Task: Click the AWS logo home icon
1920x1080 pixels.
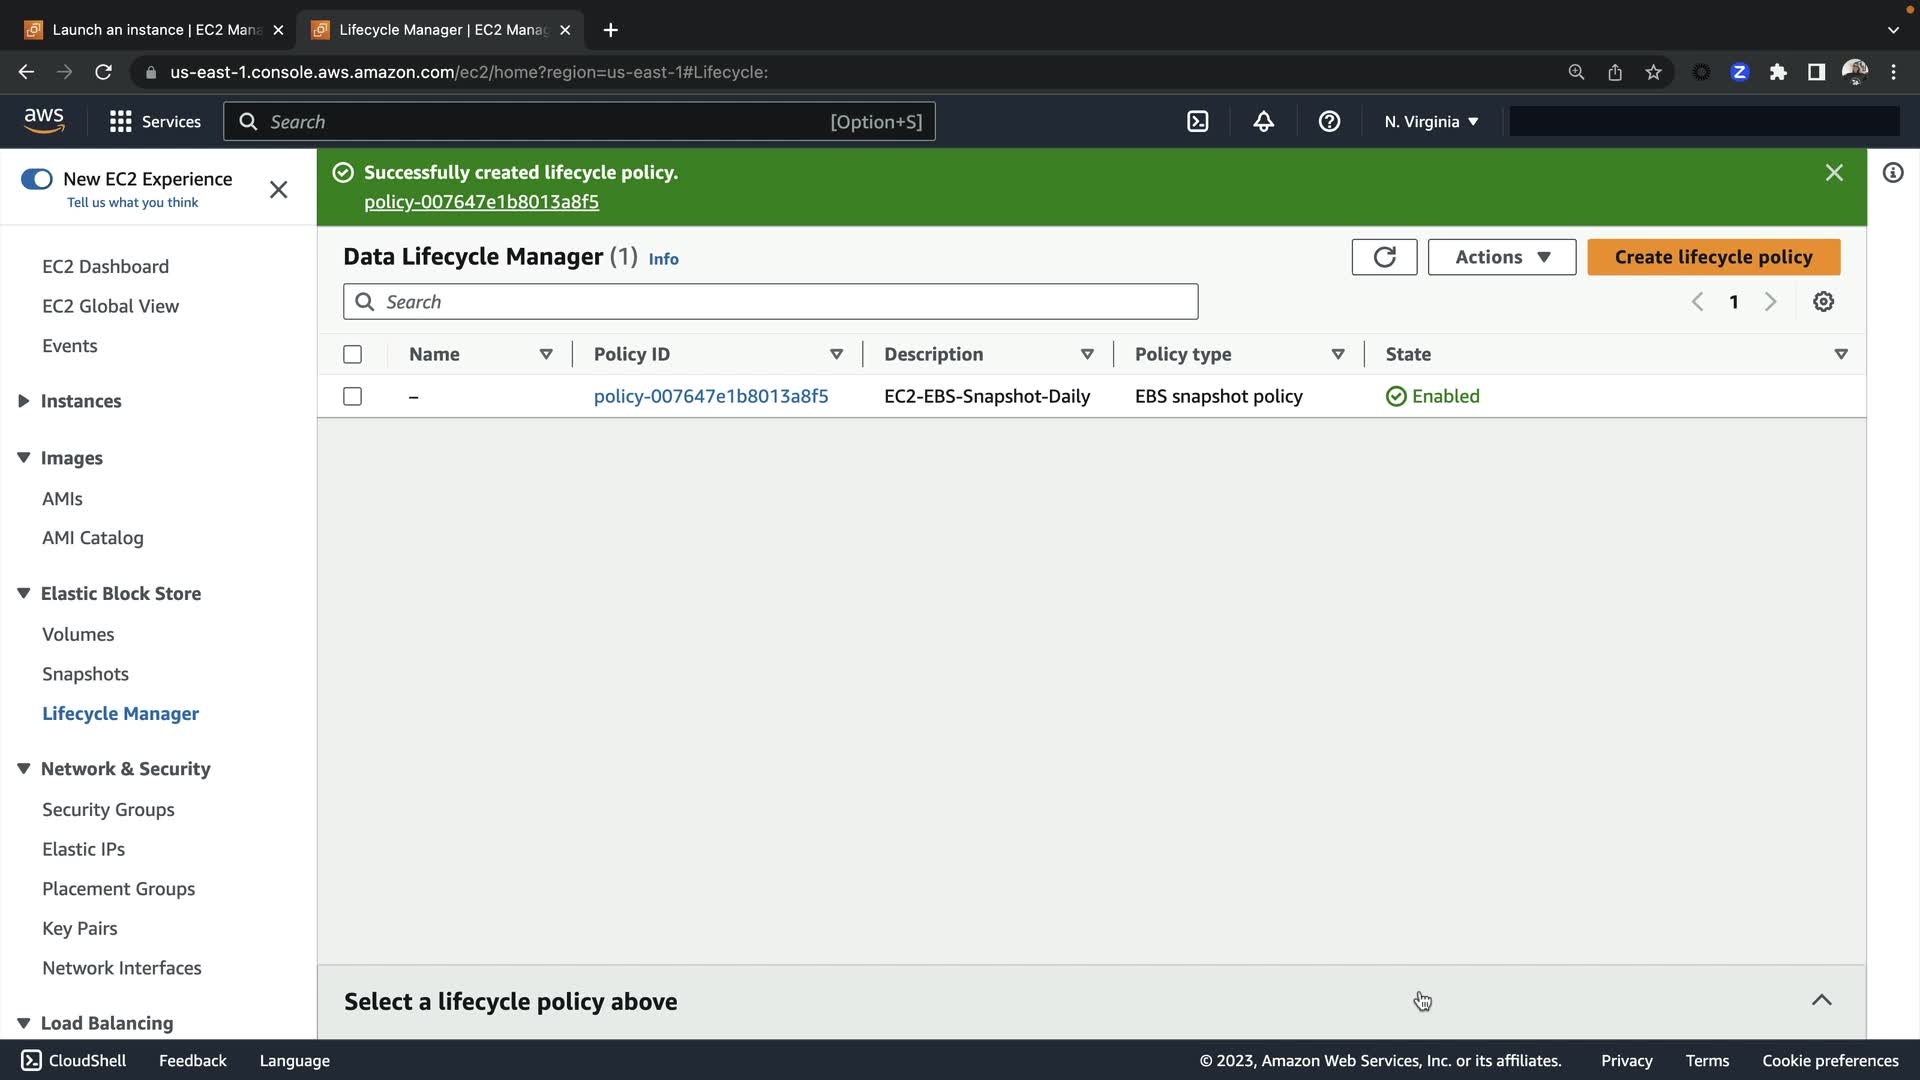Action: [x=44, y=120]
